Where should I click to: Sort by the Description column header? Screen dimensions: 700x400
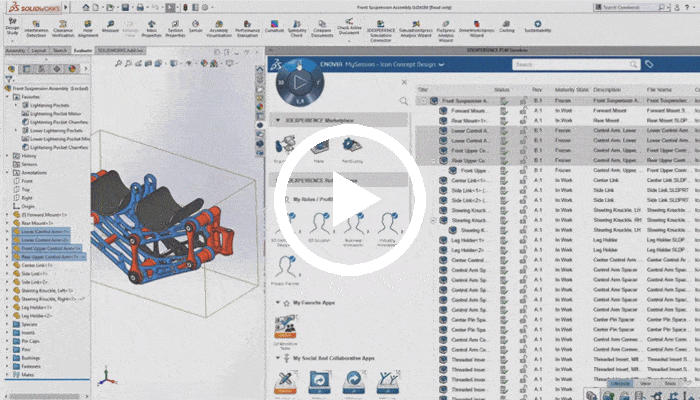[607, 90]
